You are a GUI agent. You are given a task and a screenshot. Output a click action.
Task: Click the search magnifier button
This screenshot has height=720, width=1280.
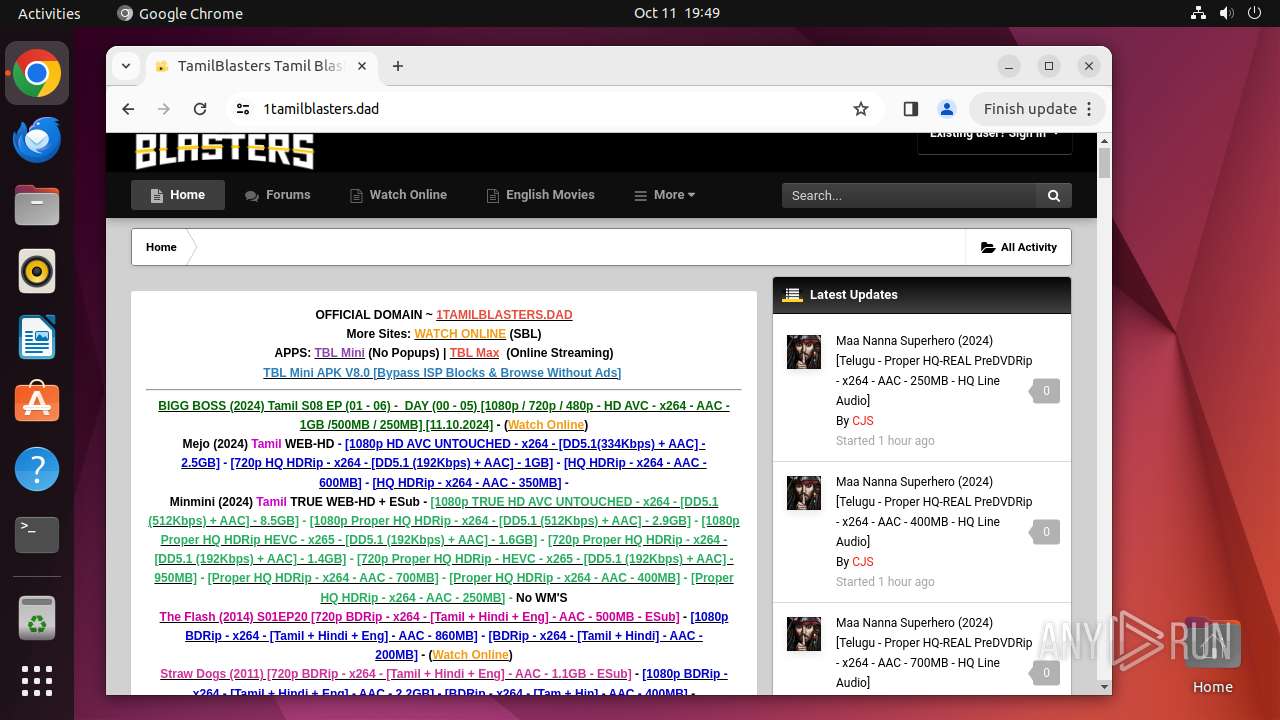pyautogui.click(x=1054, y=196)
